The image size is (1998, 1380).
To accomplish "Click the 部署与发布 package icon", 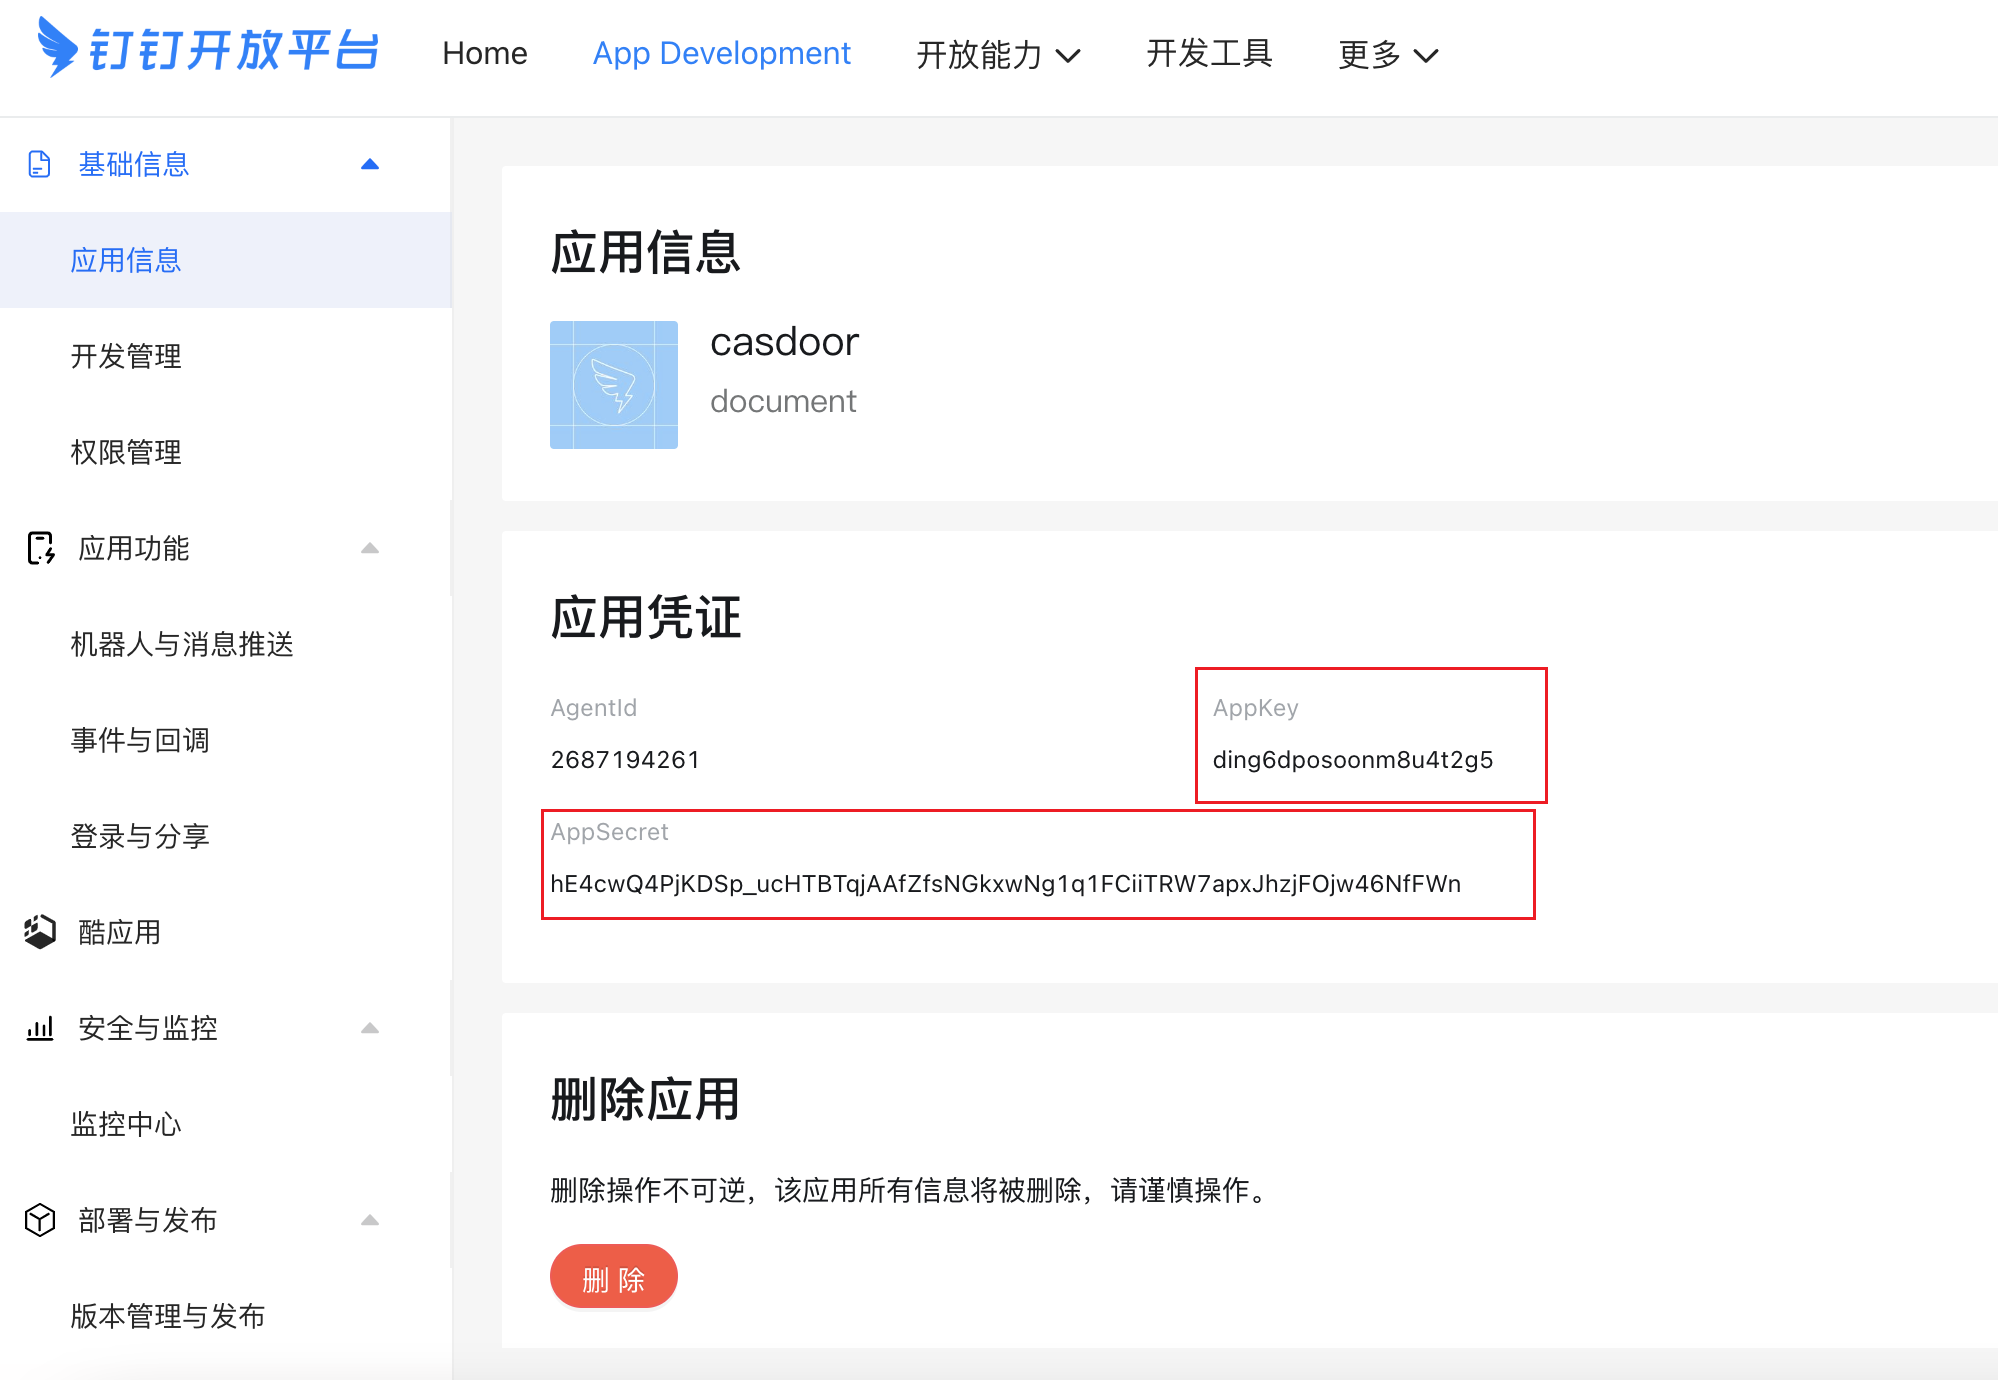I will (x=40, y=1220).
